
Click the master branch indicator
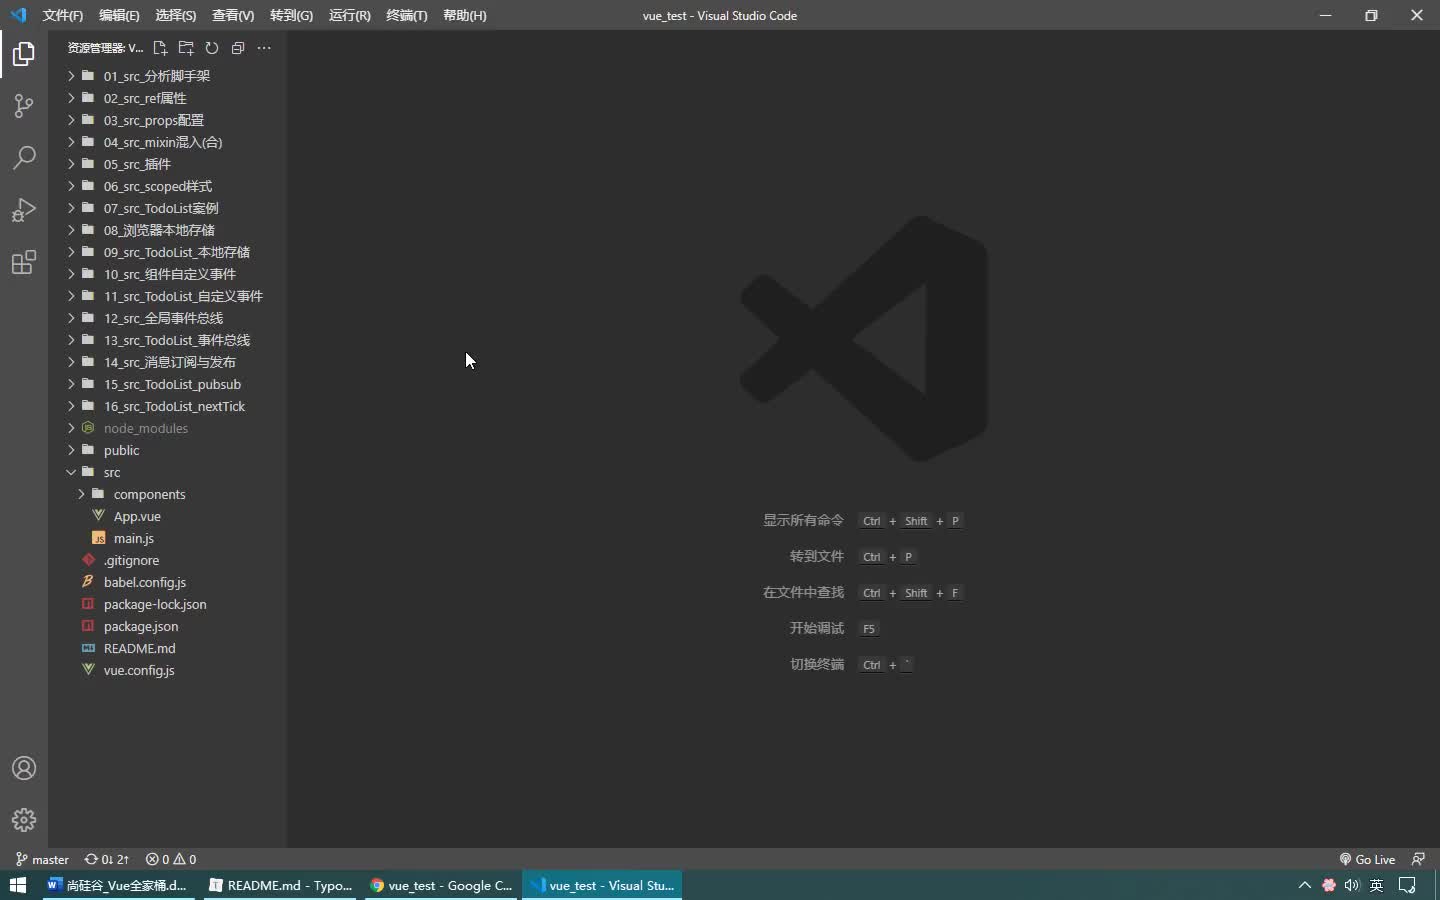click(x=42, y=859)
